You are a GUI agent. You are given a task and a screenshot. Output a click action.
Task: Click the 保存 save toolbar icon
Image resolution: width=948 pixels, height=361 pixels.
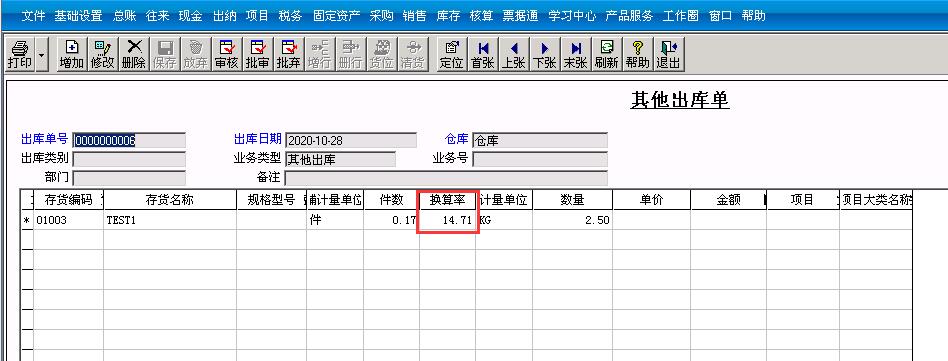(164, 54)
